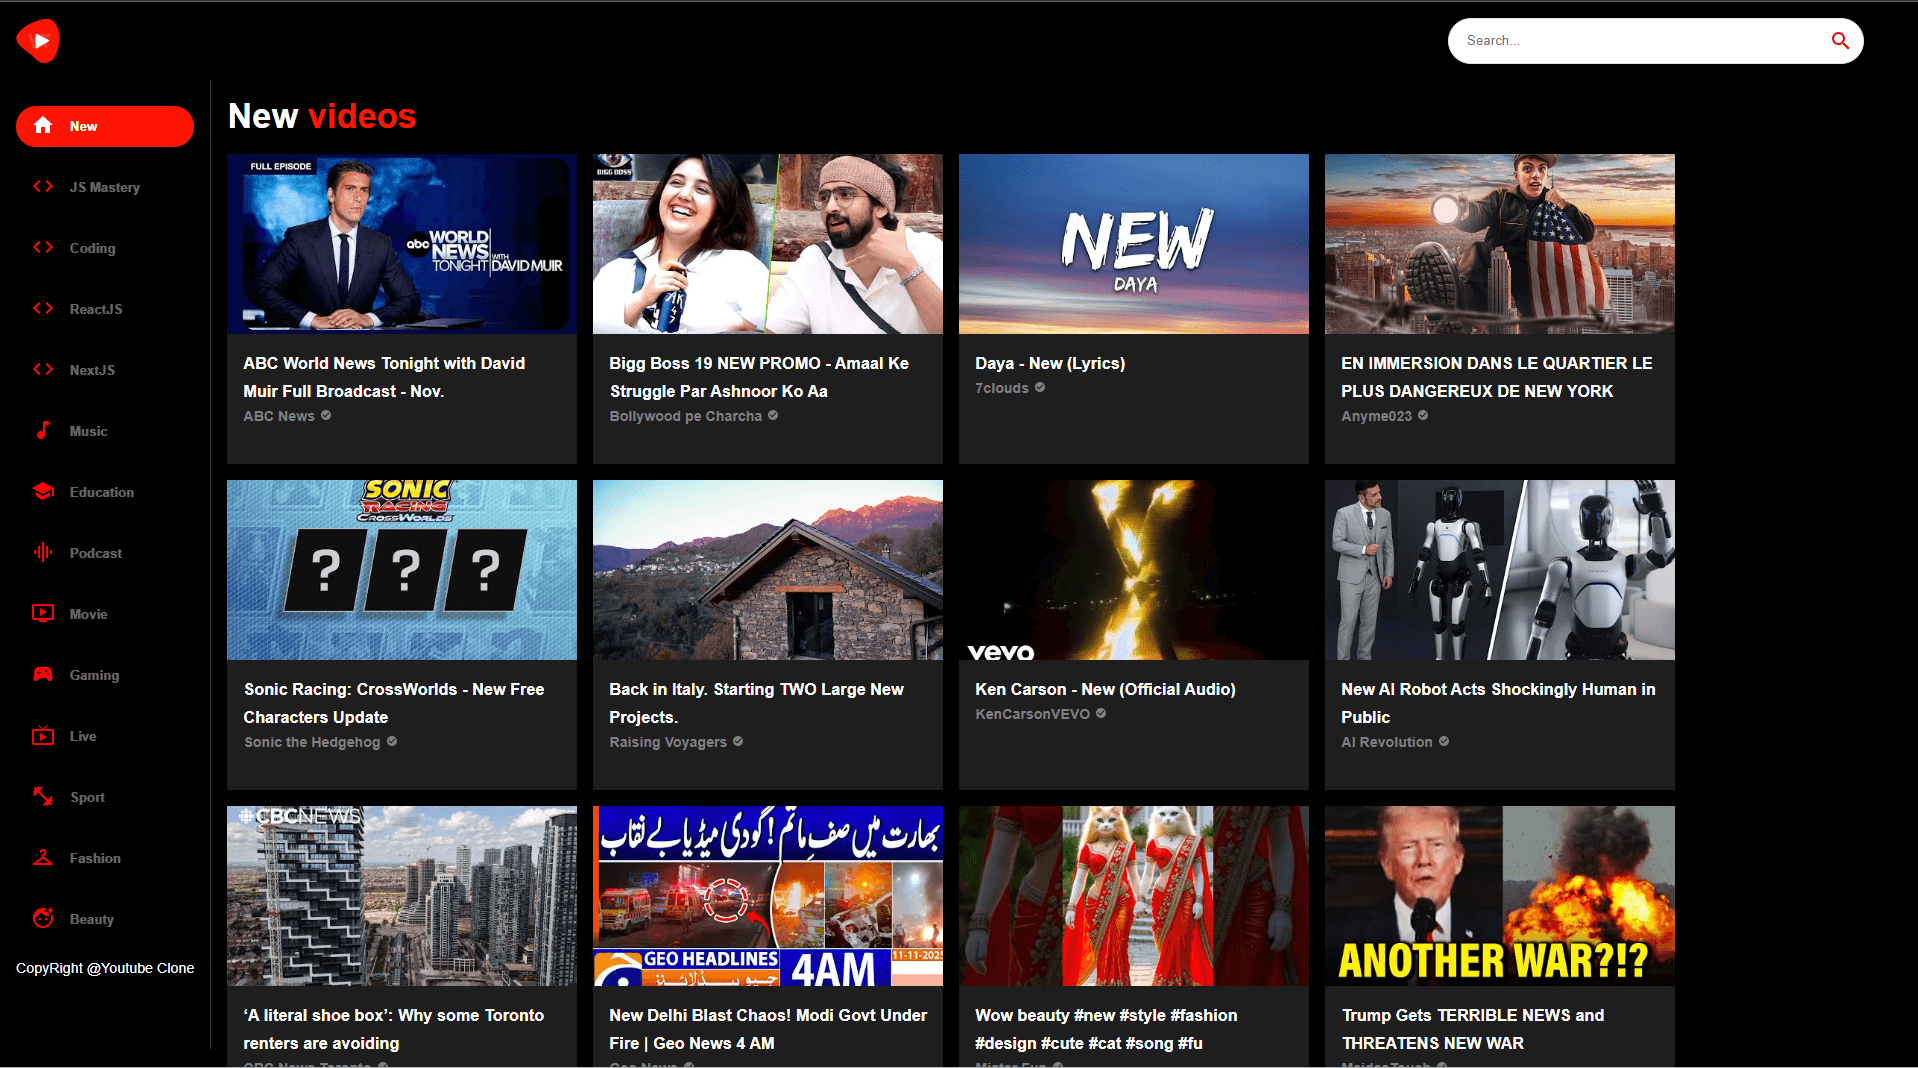Open the Podcast category
This screenshot has width=1918, height=1068.
105,553
